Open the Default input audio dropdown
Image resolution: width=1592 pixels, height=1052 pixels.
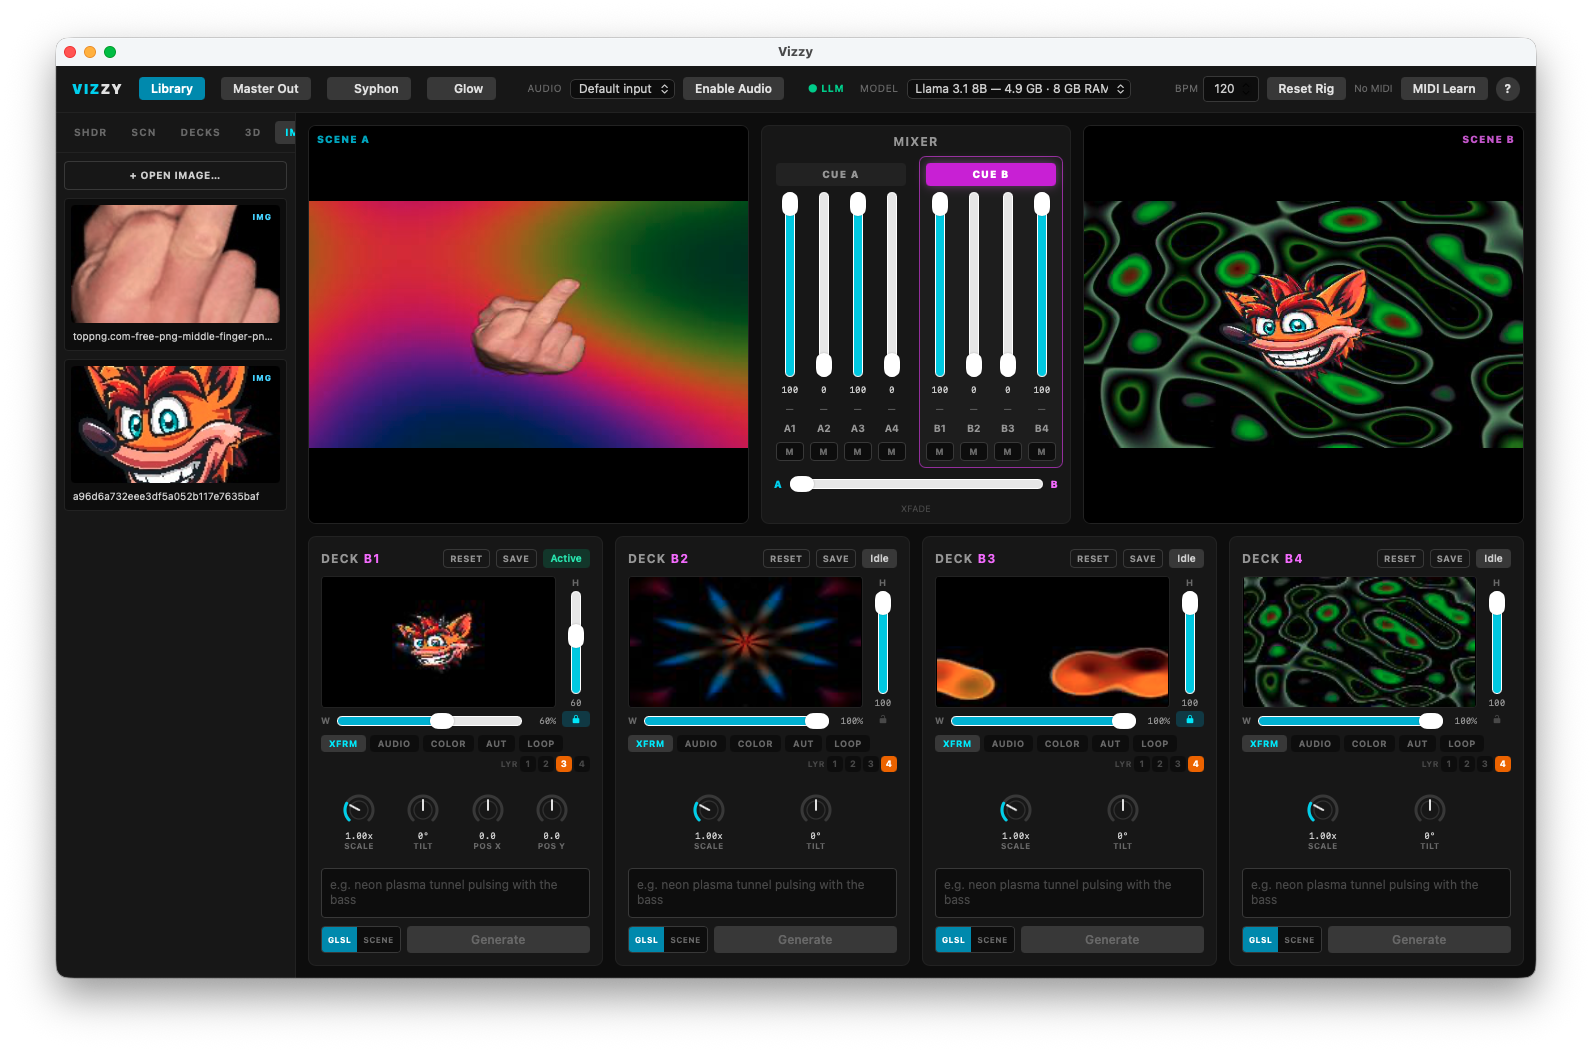point(623,89)
